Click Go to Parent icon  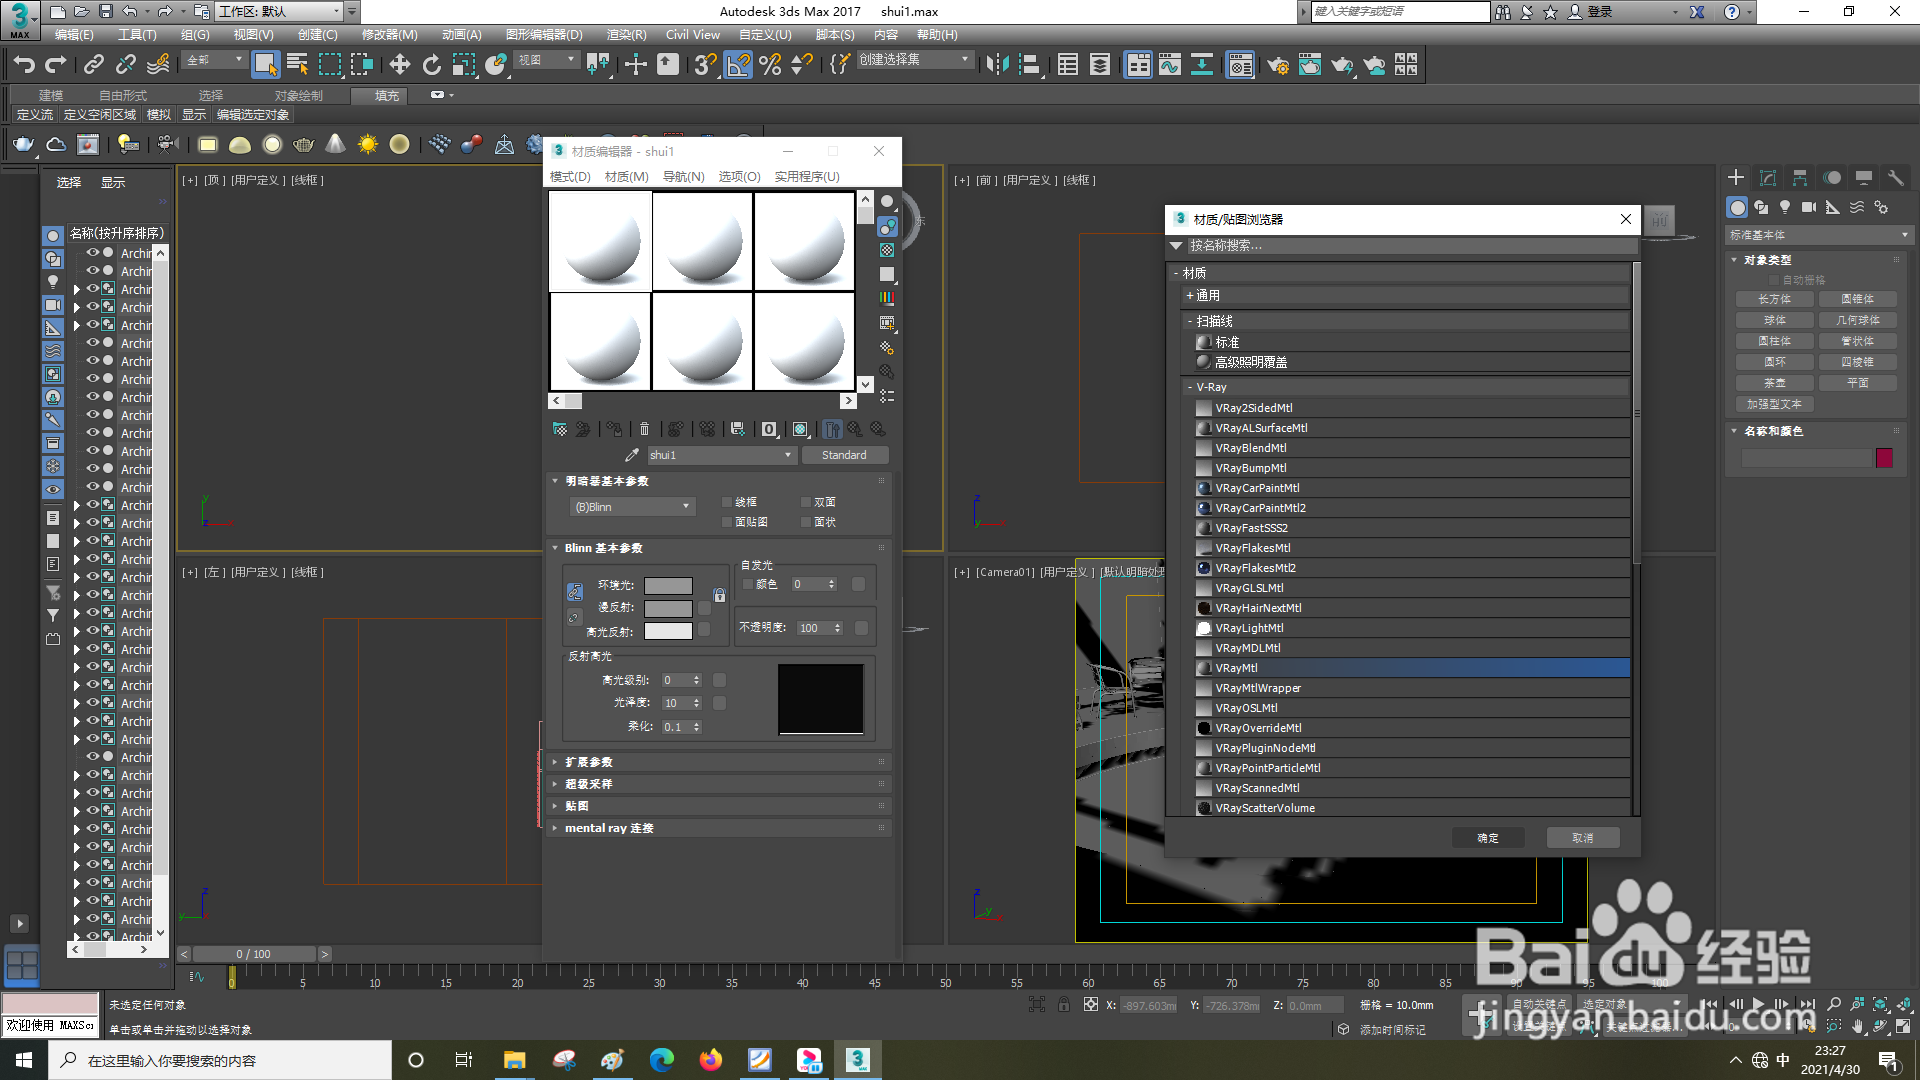(855, 430)
